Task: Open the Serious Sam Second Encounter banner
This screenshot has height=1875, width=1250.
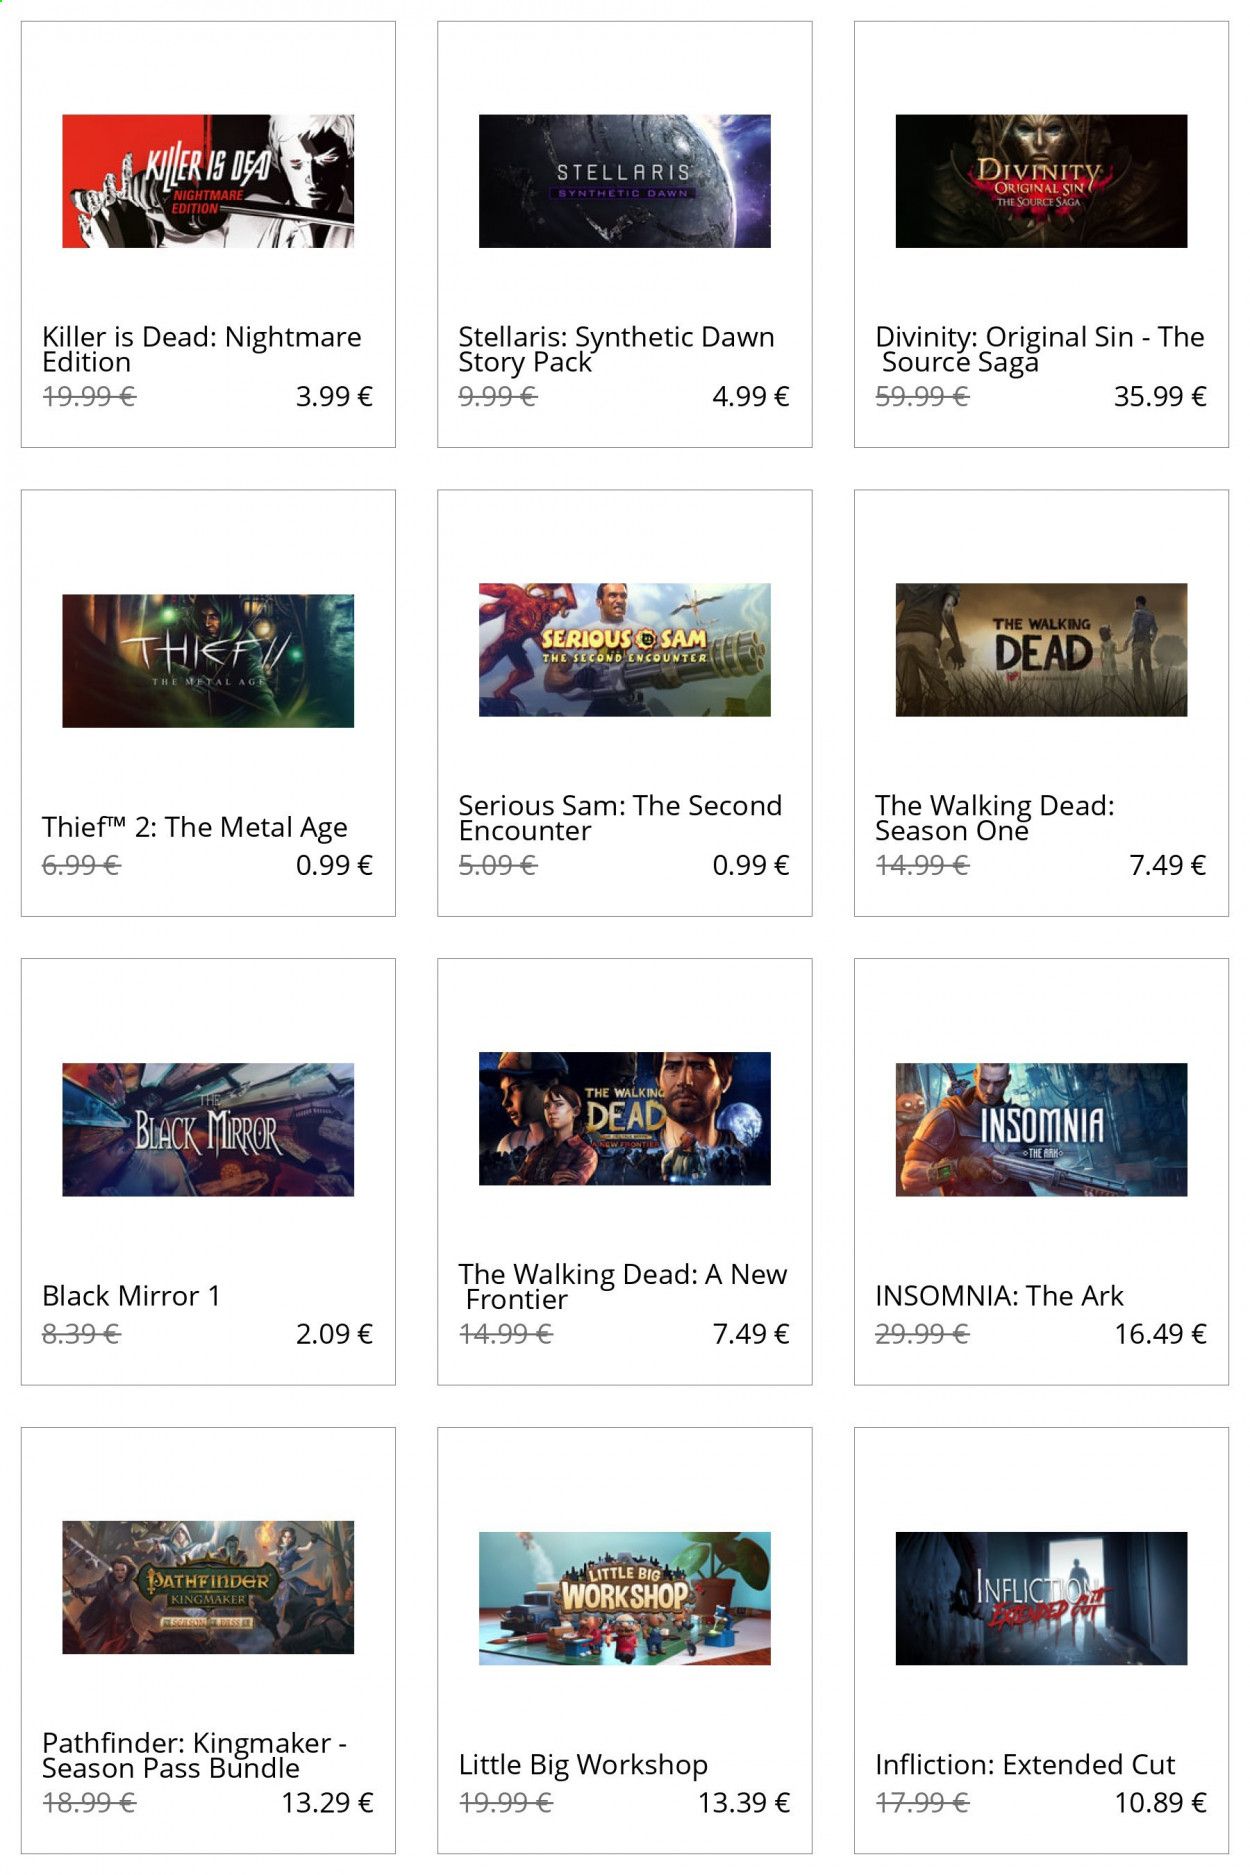Action: 625,650
